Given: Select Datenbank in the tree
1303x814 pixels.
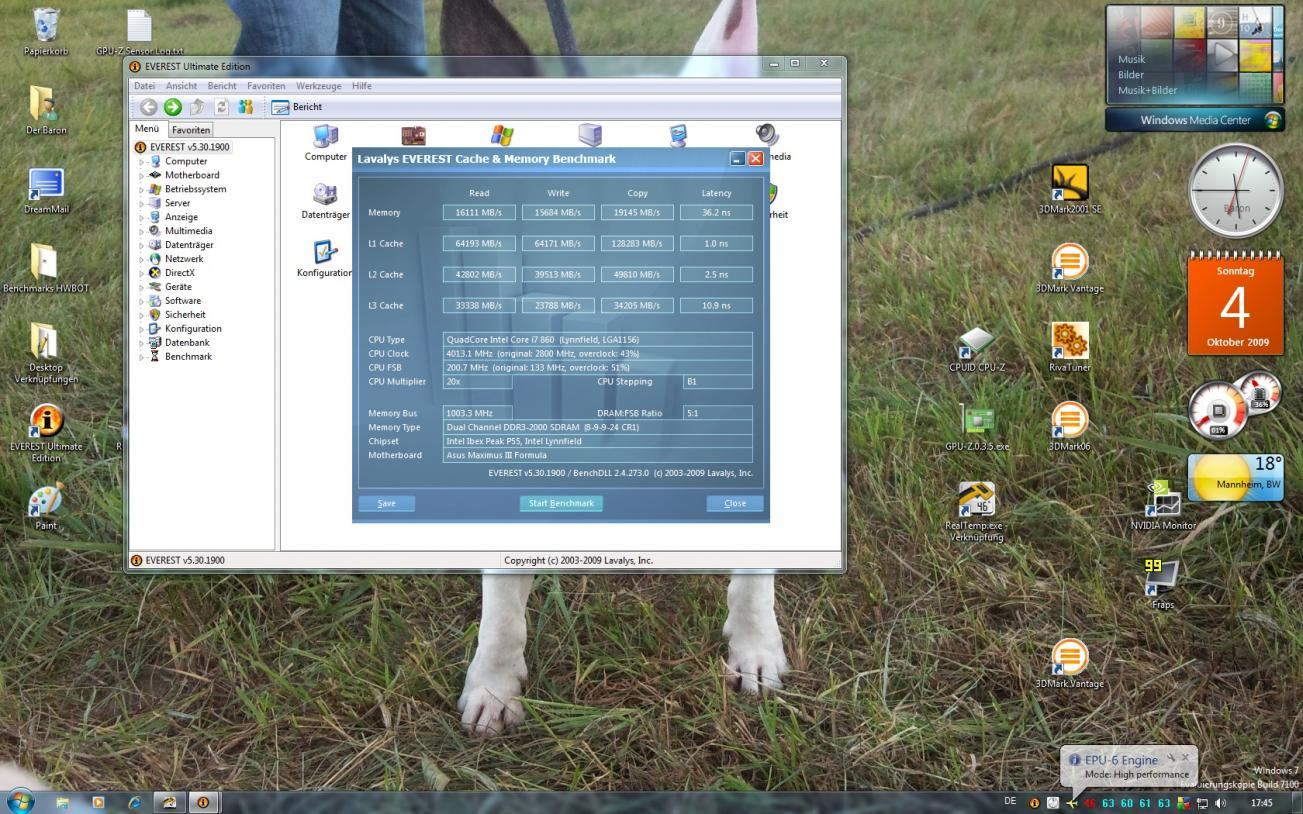Looking at the screenshot, I should 187,343.
